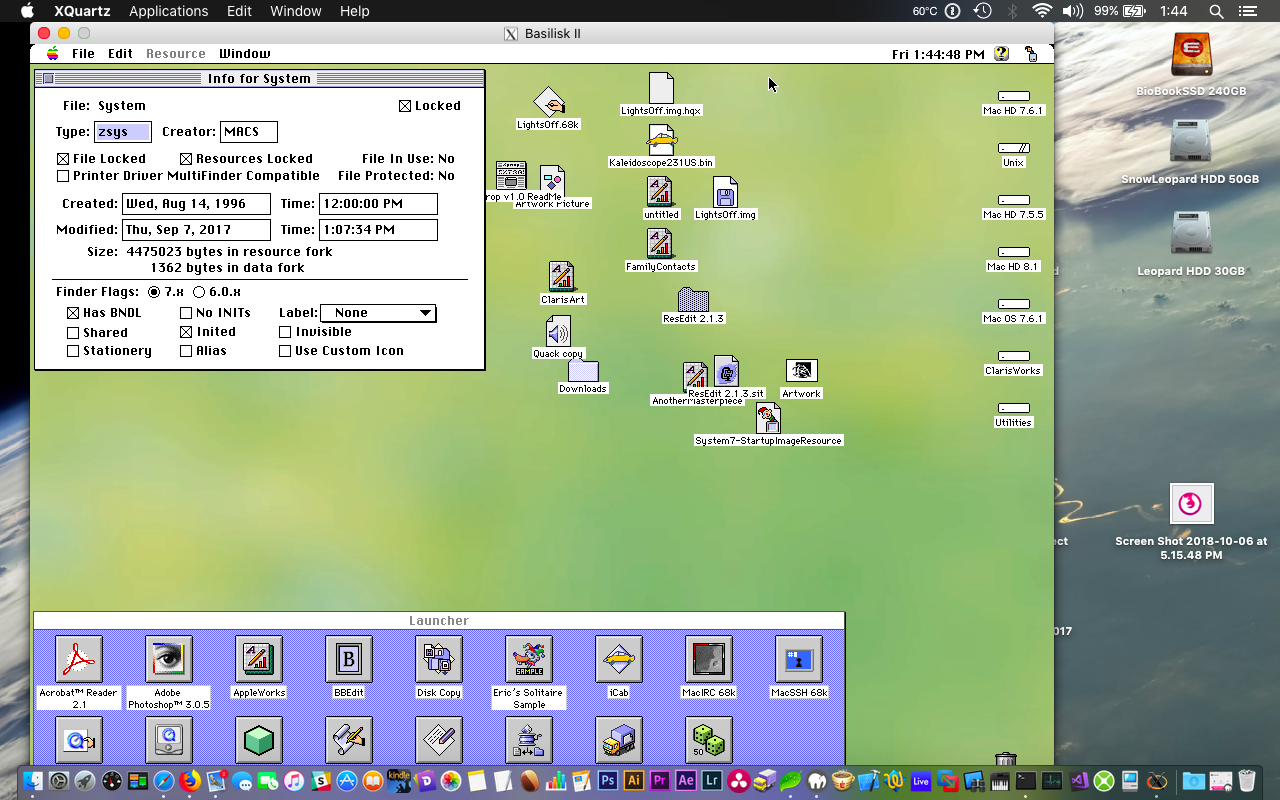Select the untitled document icon

[660, 193]
